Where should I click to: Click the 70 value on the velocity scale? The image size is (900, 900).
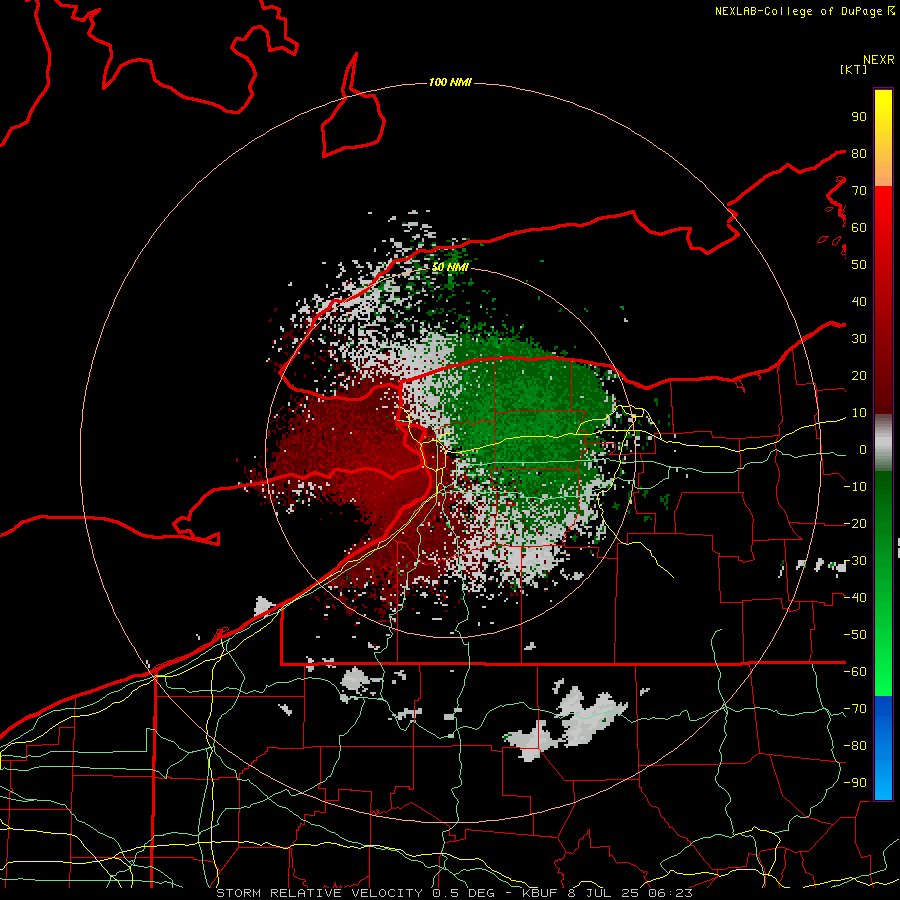pyautogui.click(x=859, y=191)
